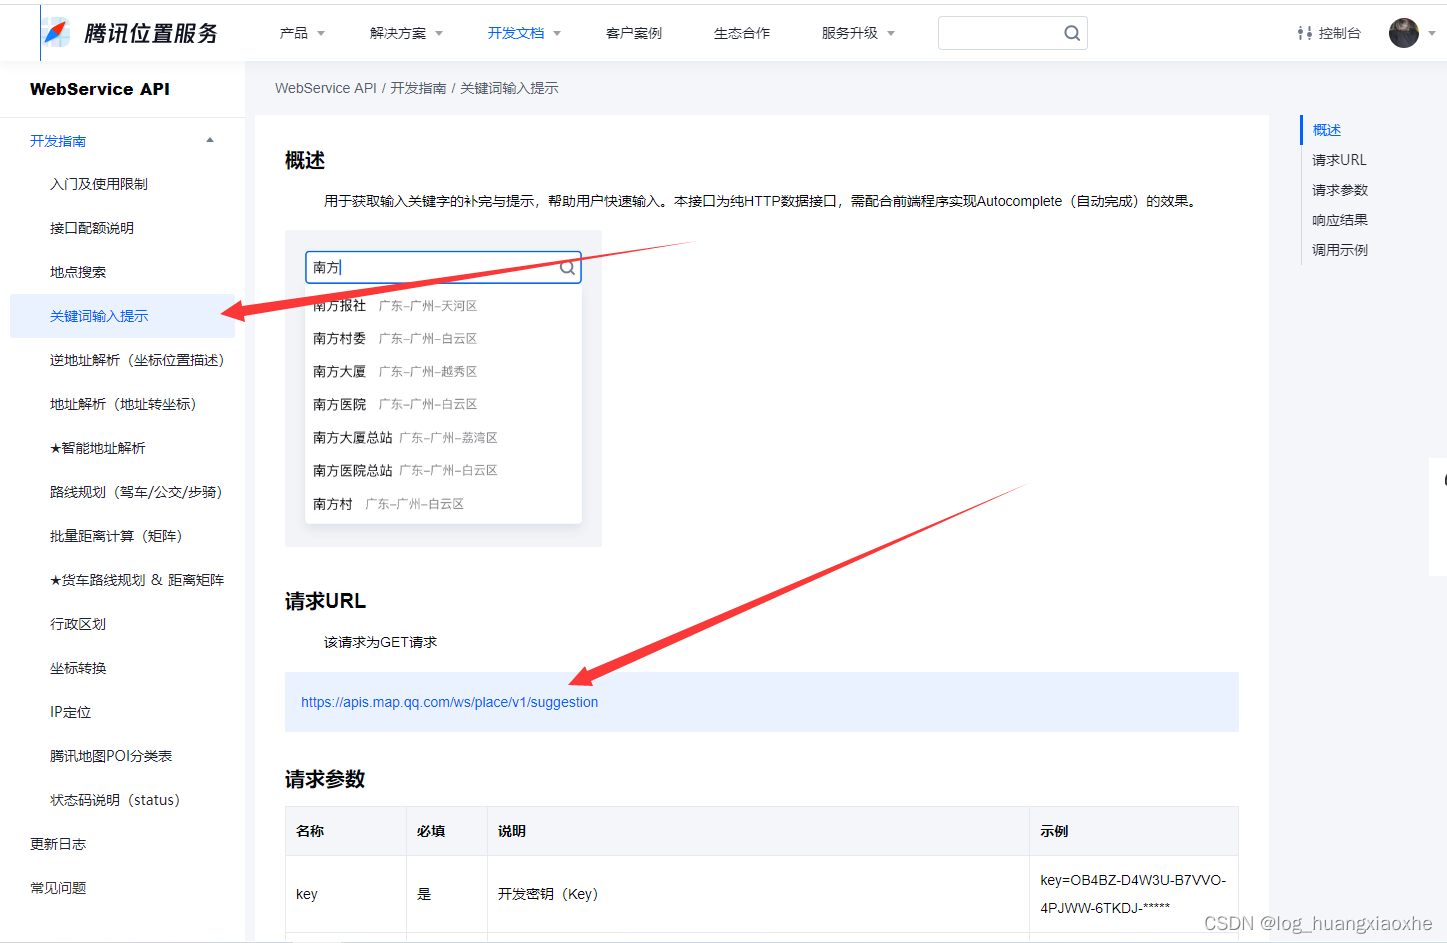Viewport: 1447px width, 943px height.
Task: Click the Tencent Location Service logo
Action: tap(132, 33)
